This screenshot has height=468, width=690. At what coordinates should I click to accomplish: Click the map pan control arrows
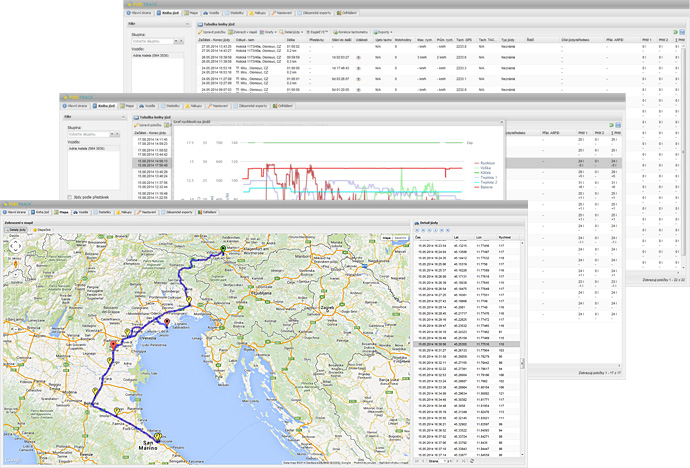(16, 246)
